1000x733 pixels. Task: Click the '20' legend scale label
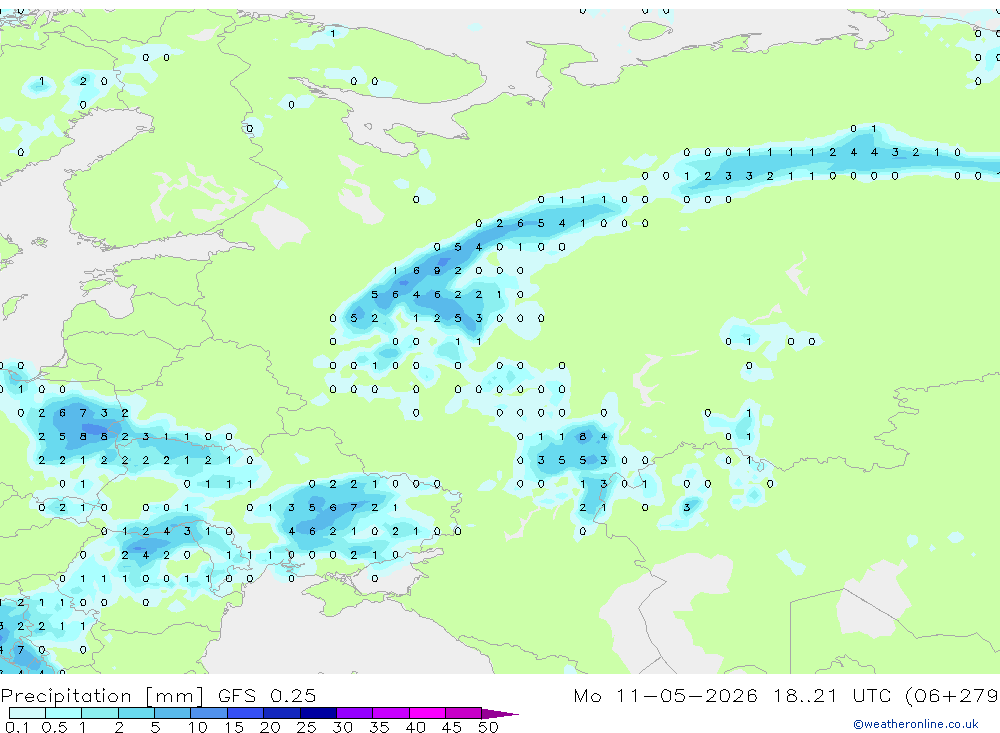coord(270,727)
